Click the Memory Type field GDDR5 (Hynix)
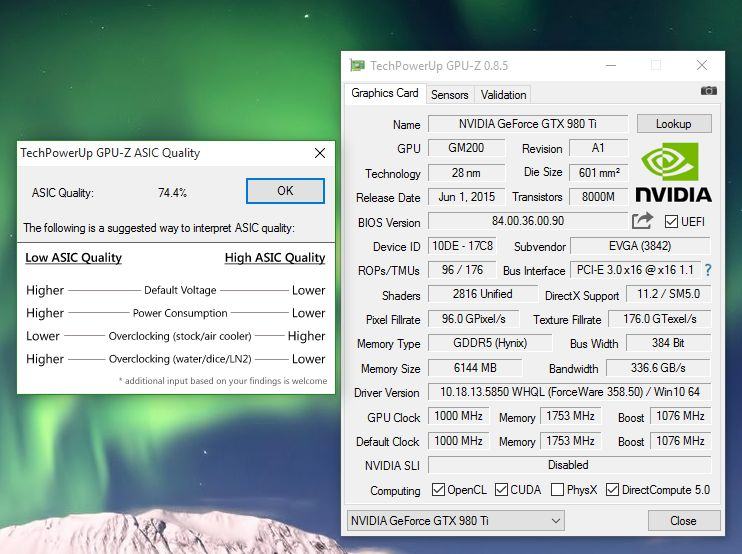The image size is (742, 554). coord(490,343)
